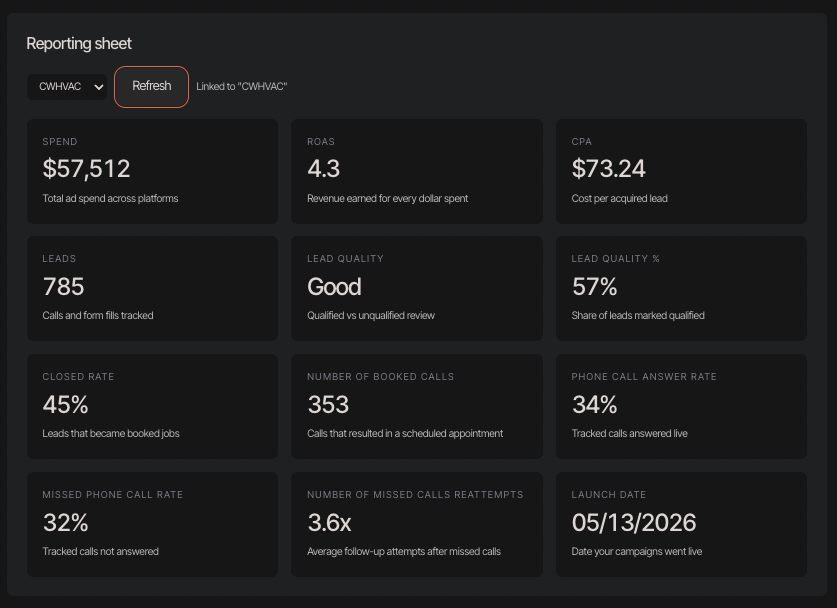Viewport: 837px width, 608px height.
Task: Select the ROAS card label
Action: pos(321,141)
